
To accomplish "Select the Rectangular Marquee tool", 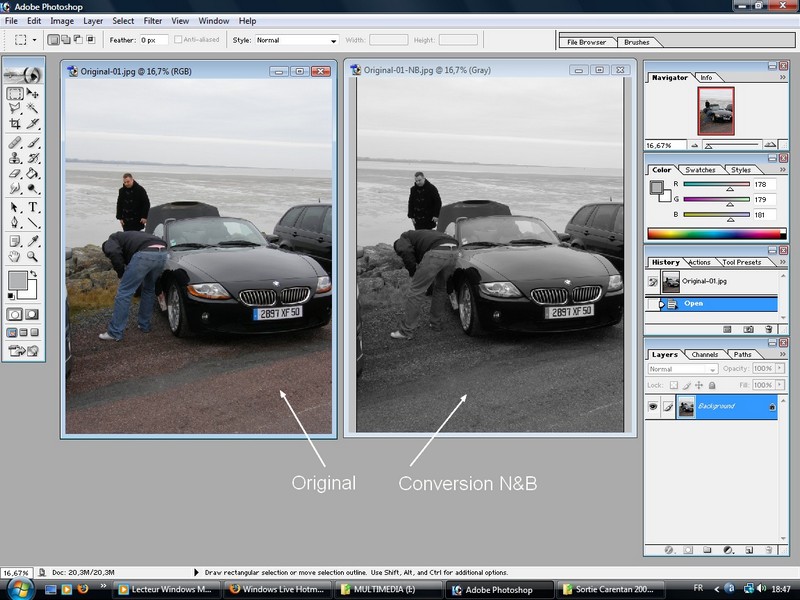I will click(x=15, y=93).
